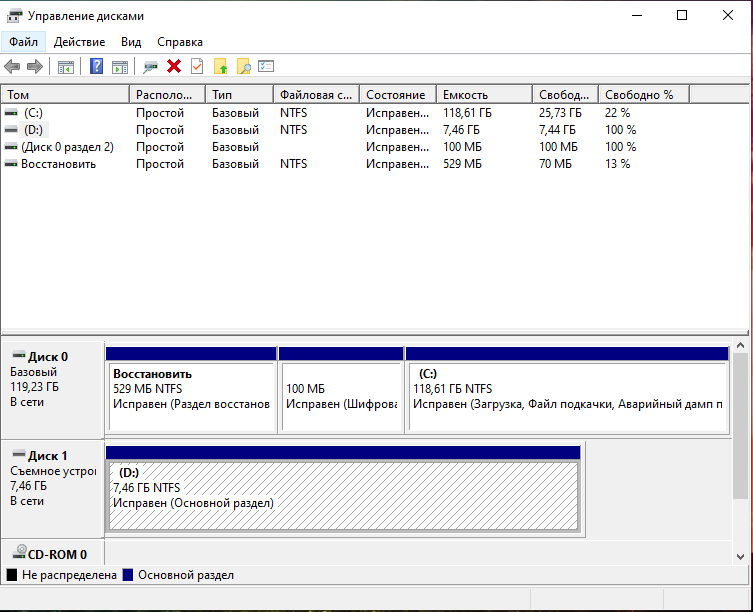Click the drive icon of the (Диск 0 раздел 2) row

(x=11, y=147)
